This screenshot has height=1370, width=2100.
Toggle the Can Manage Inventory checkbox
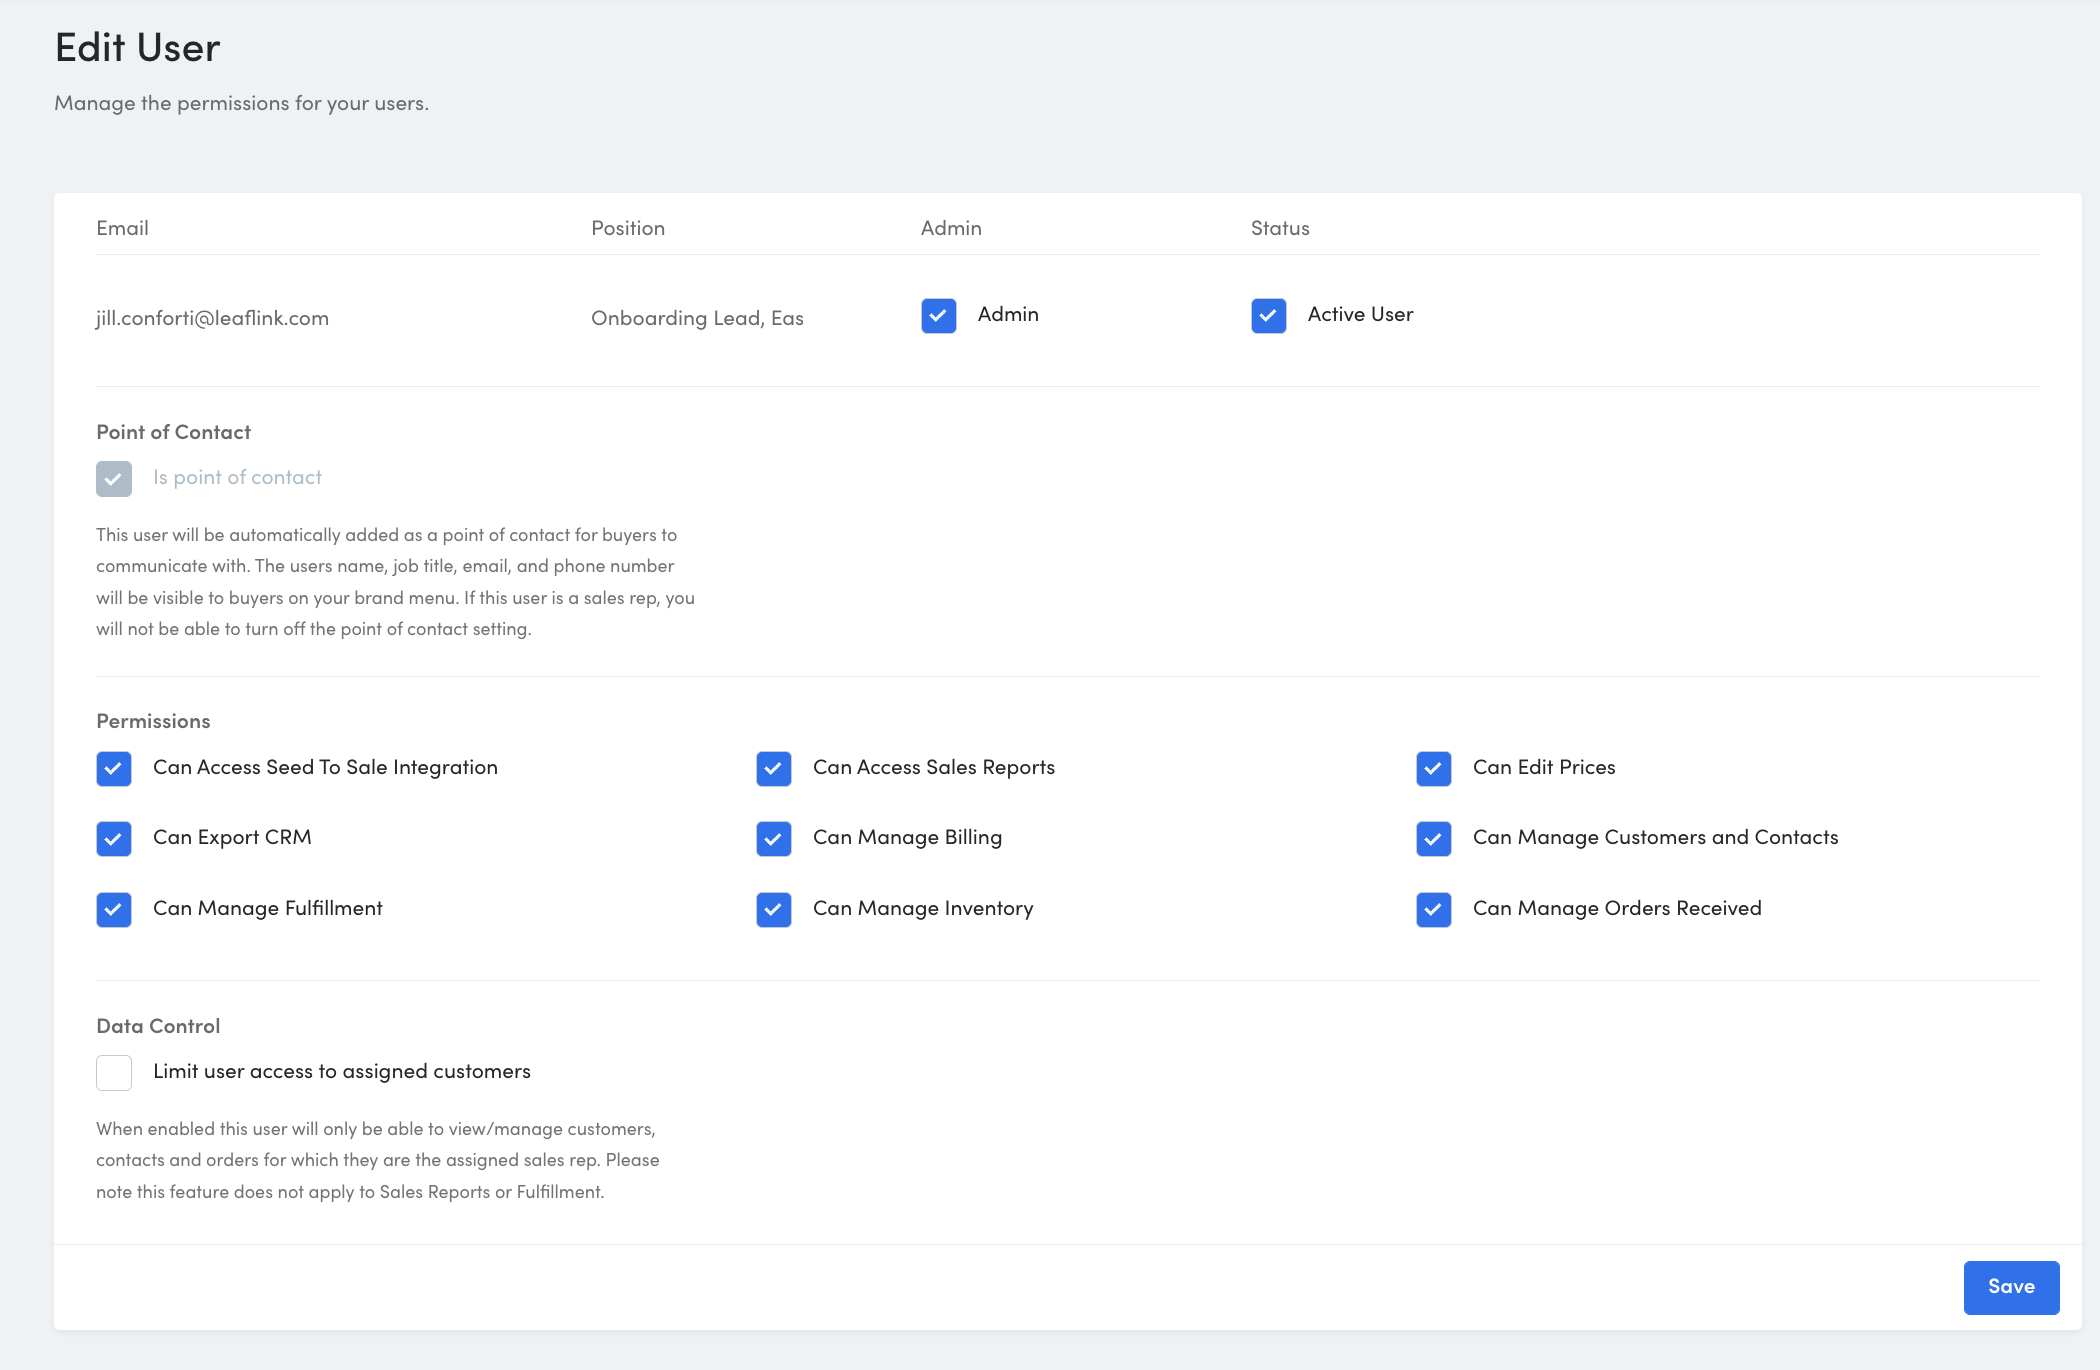click(x=774, y=910)
